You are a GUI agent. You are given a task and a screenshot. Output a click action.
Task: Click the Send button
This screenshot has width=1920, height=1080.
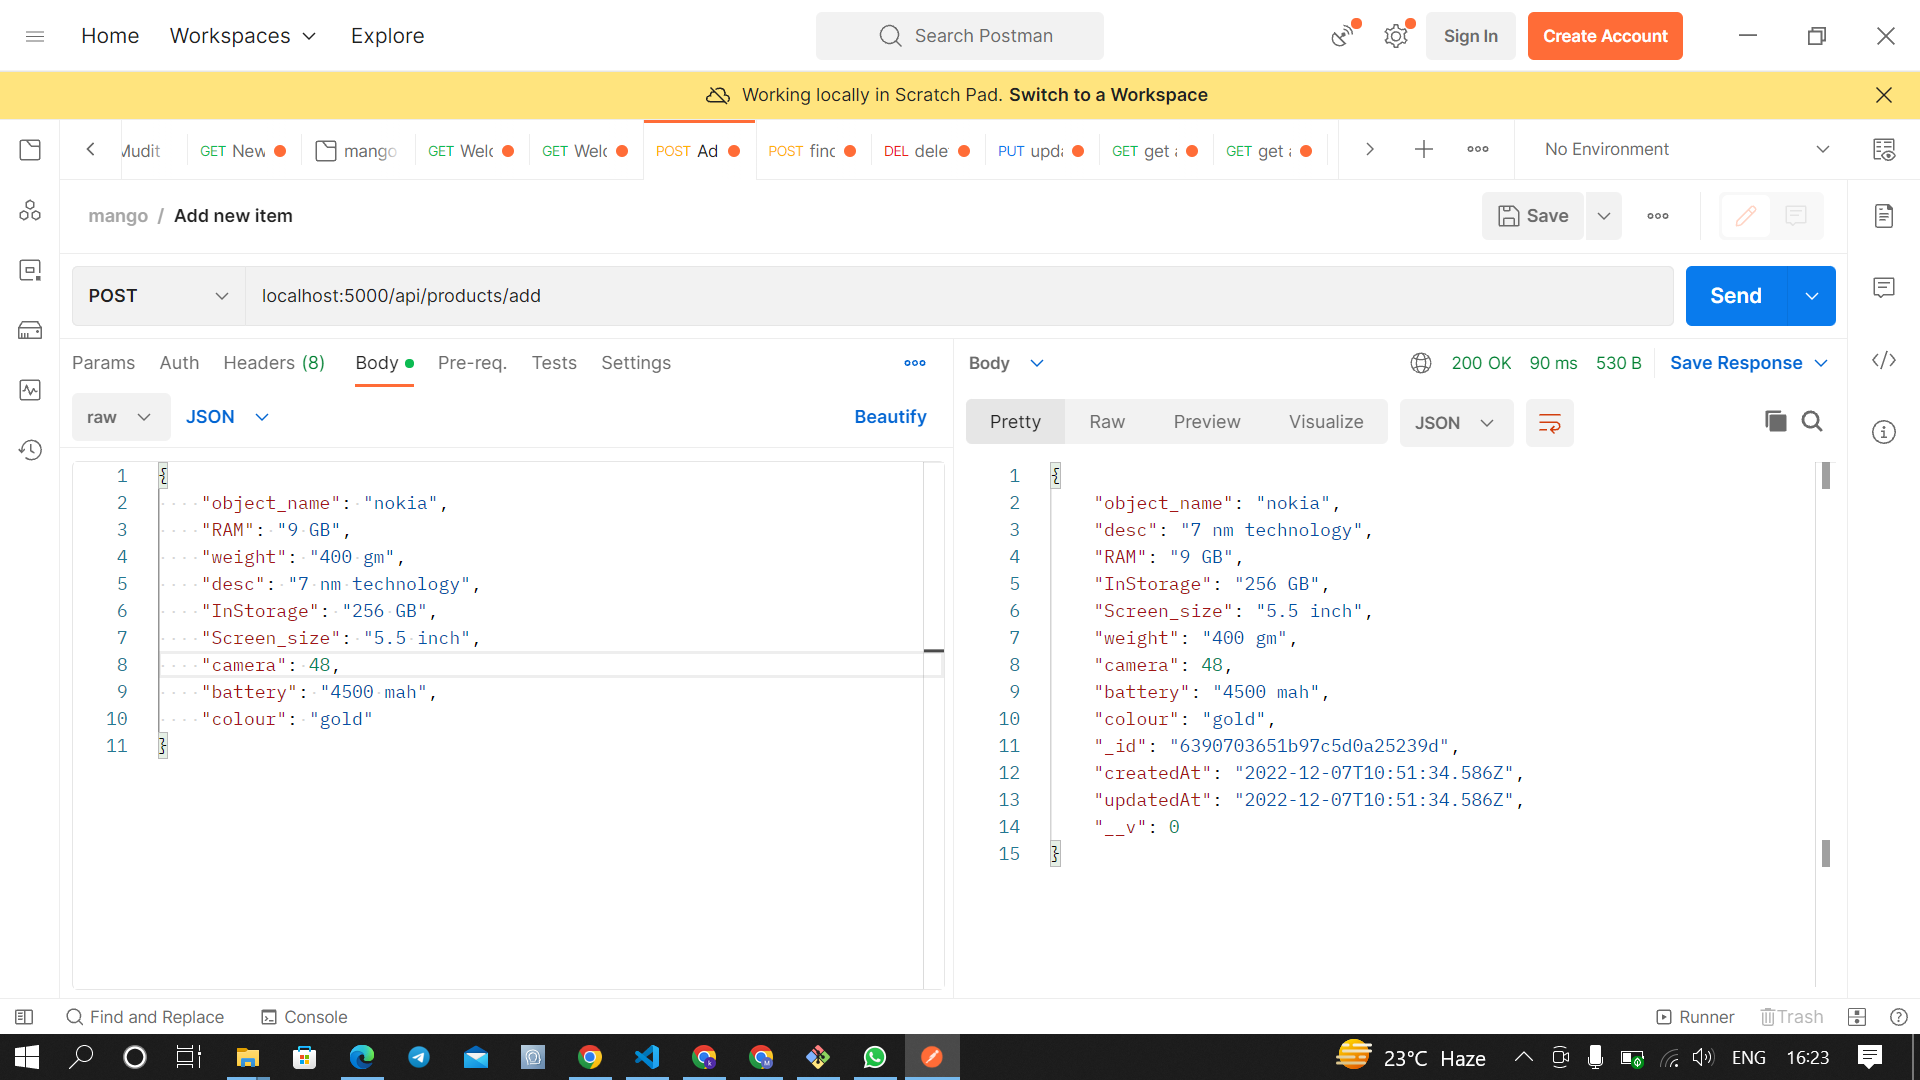pos(1736,295)
